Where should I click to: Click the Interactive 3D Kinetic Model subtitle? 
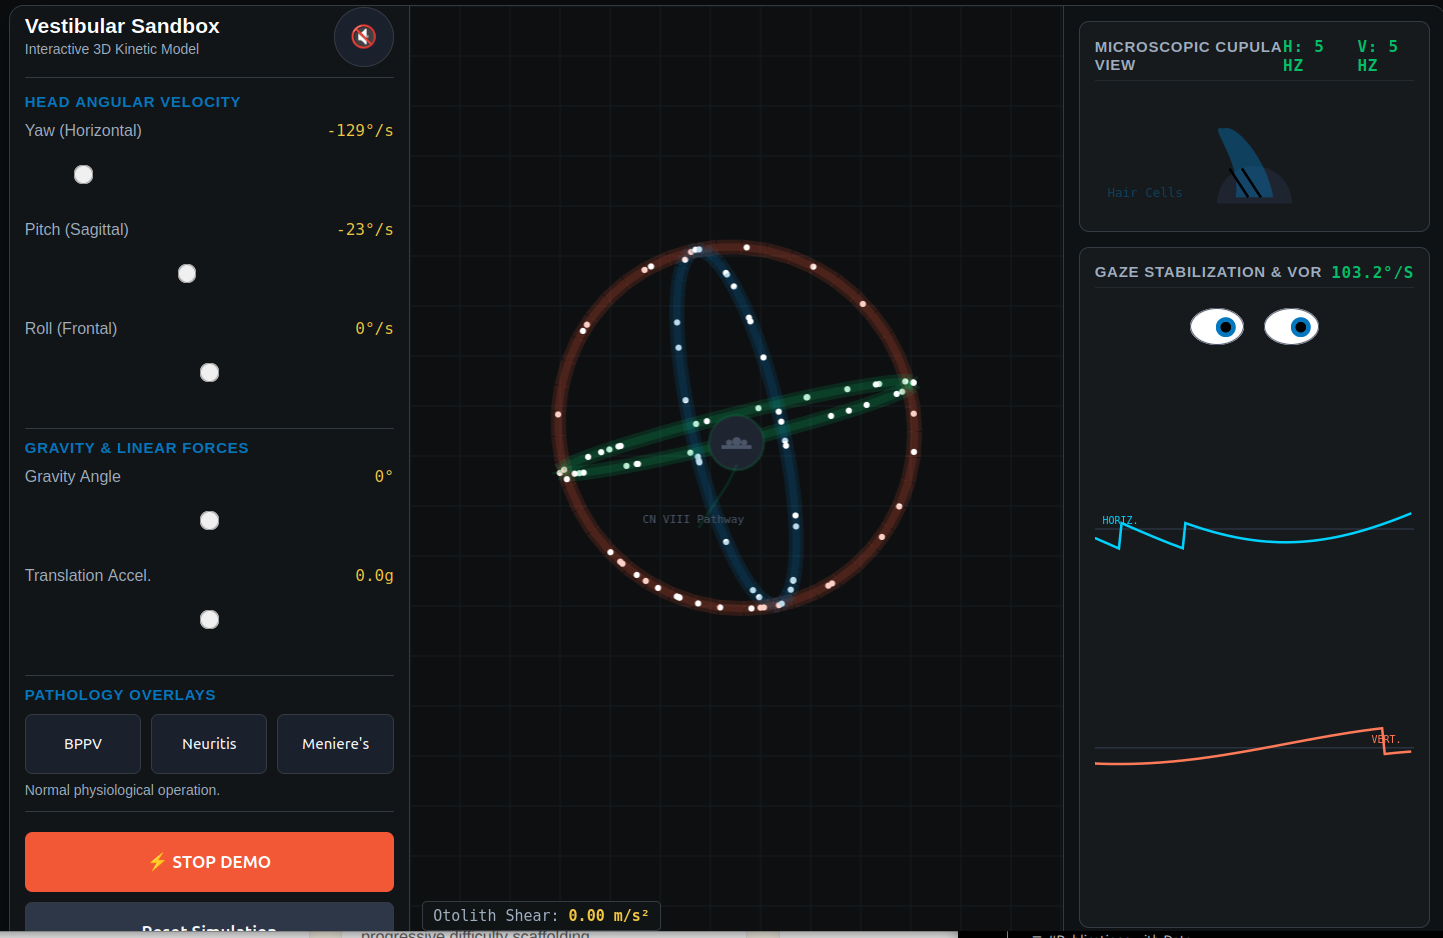click(x=112, y=49)
